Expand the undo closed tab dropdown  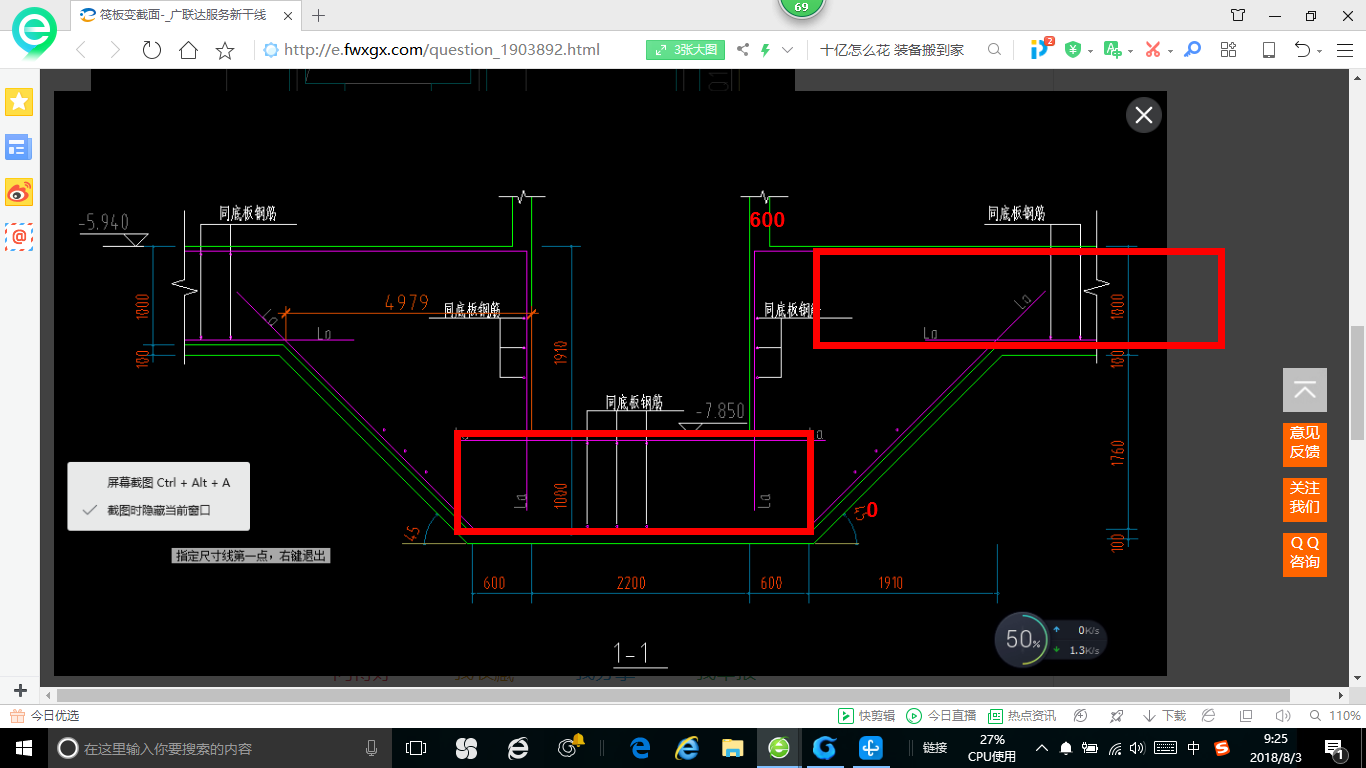[x=1320, y=50]
